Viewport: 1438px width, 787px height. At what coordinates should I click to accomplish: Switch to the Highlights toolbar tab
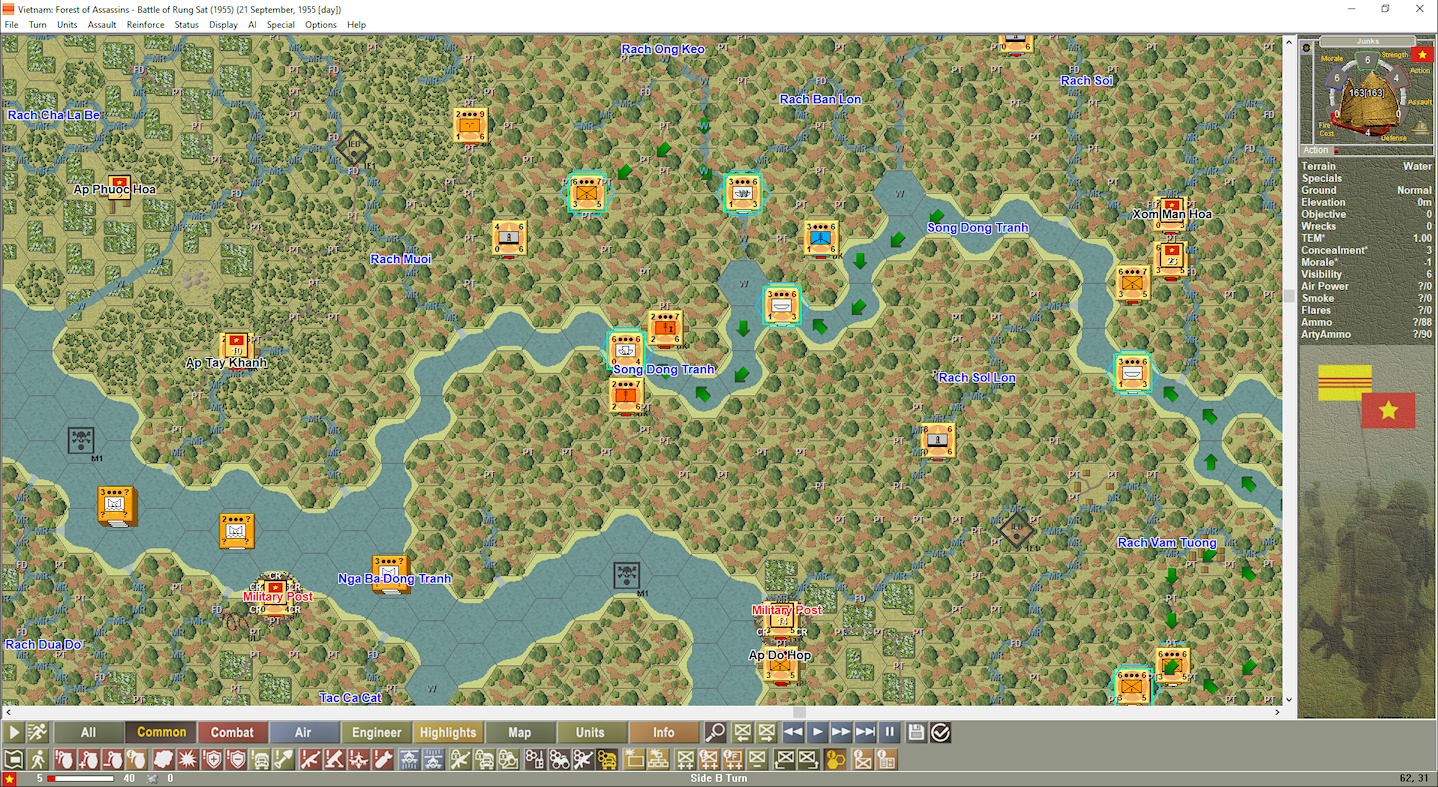[448, 732]
